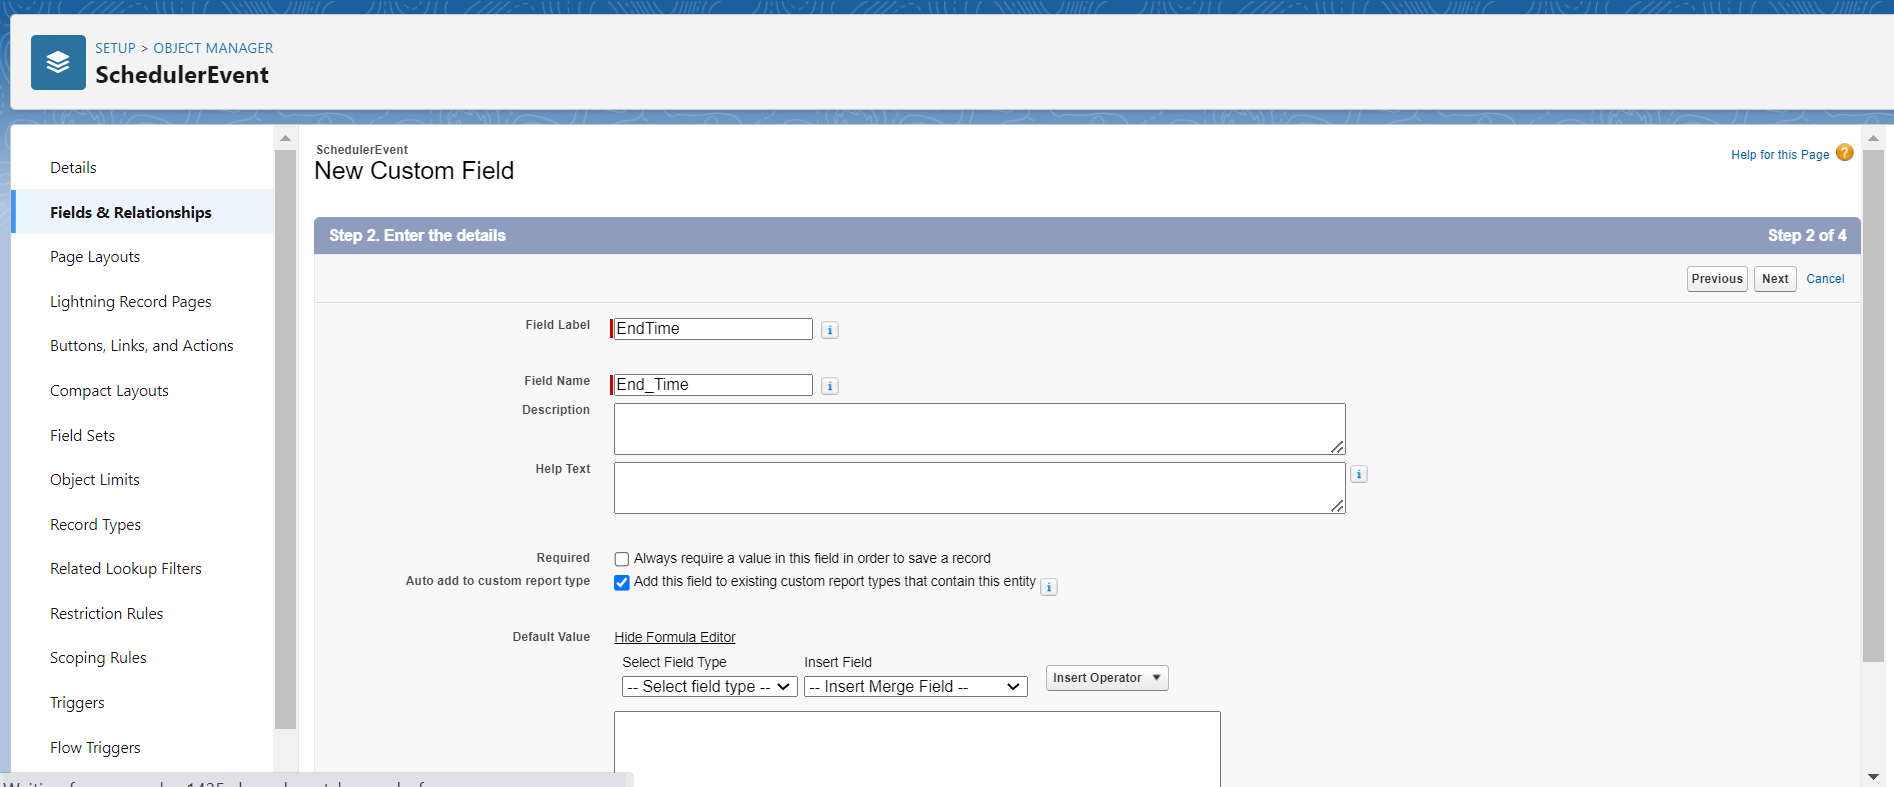Click the sidebar vertical scrollbar
This screenshot has height=787, width=1894.
(x=285, y=440)
